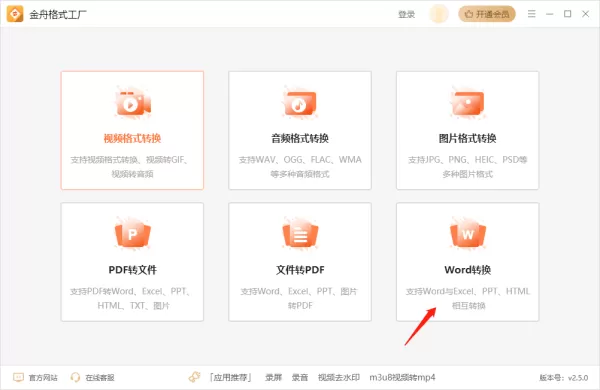Open PDF转文件 title

tap(132, 270)
